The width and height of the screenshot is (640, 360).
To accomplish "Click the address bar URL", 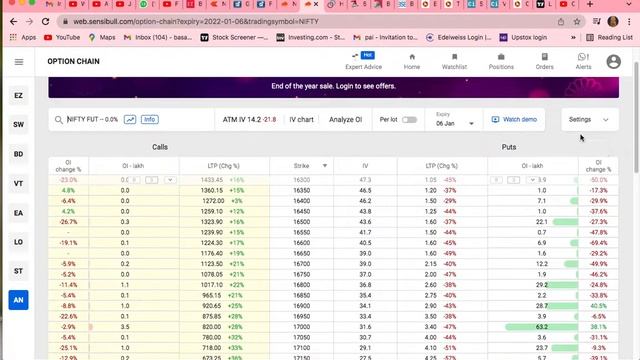I will coord(196,22).
